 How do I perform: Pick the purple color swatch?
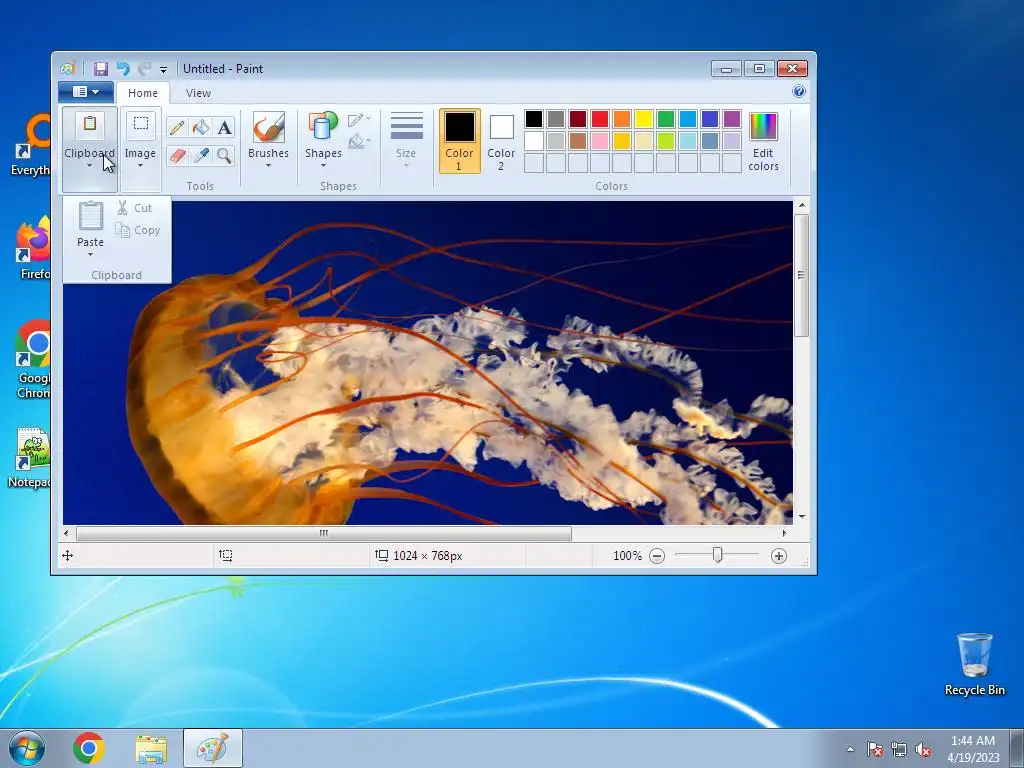point(731,119)
